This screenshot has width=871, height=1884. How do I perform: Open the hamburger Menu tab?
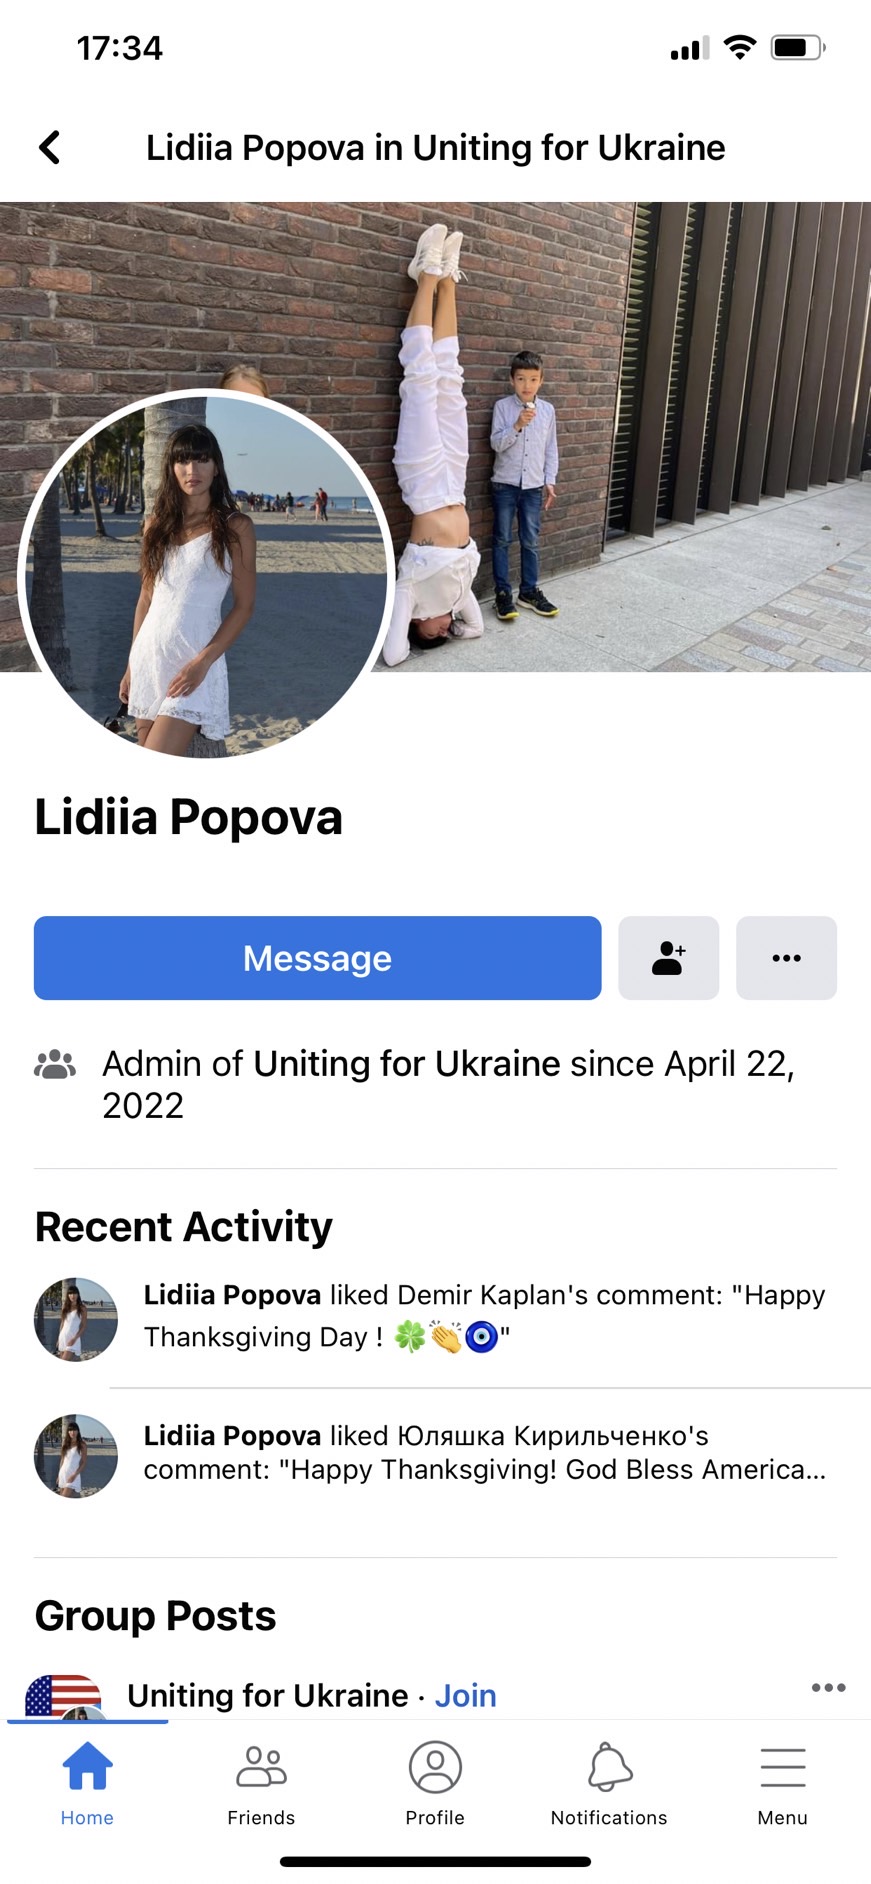tap(782, 1784)
